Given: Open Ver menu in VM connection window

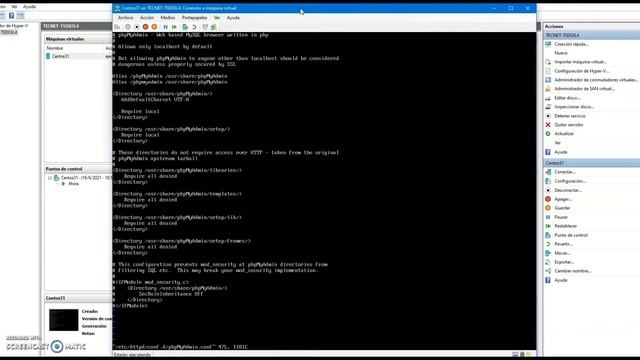Looking at the screenshot, I should (217, 18).
